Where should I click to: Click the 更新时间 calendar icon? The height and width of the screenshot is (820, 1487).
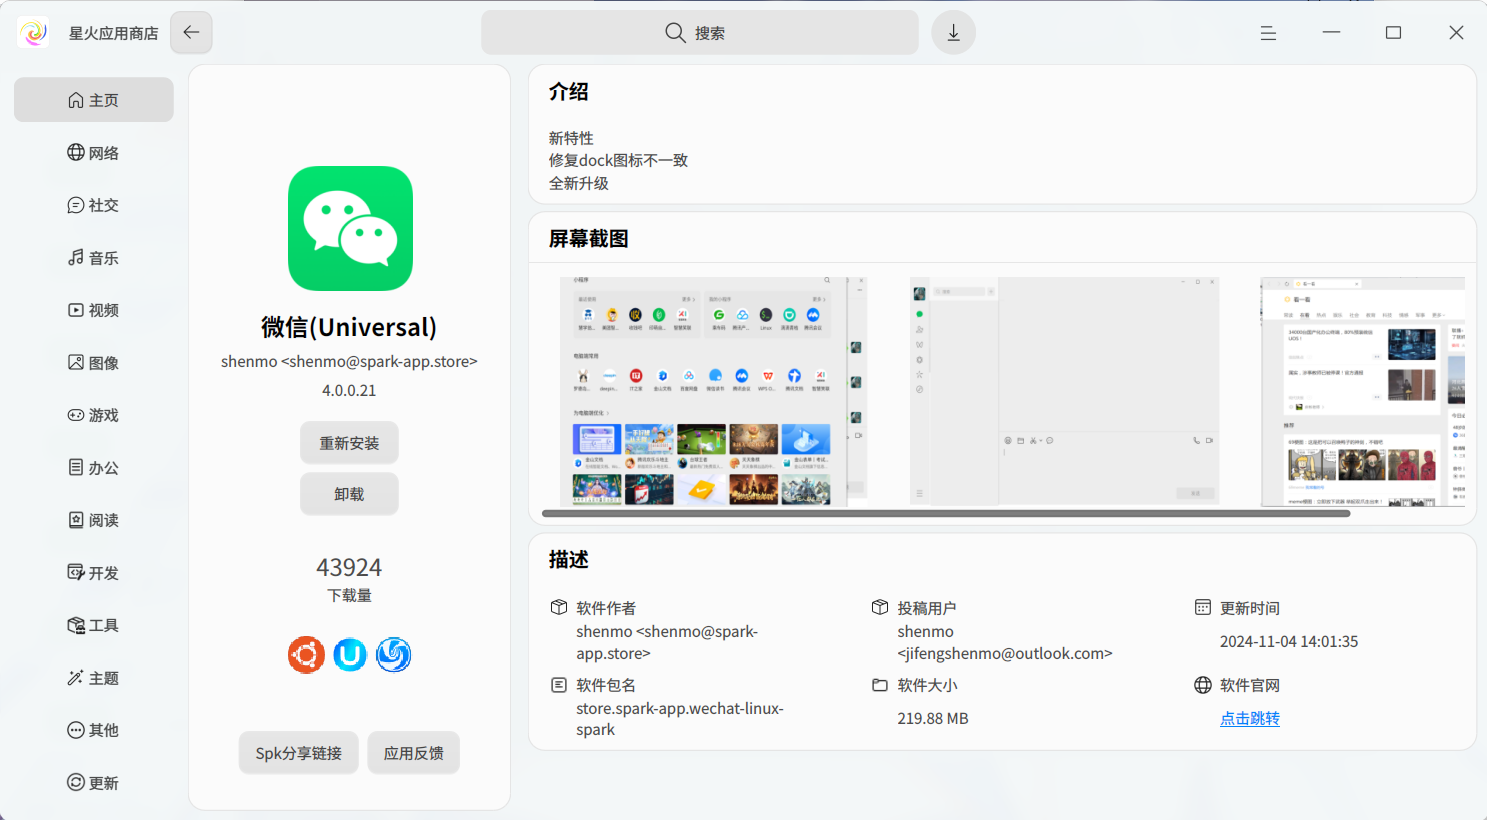point(1203,607)
